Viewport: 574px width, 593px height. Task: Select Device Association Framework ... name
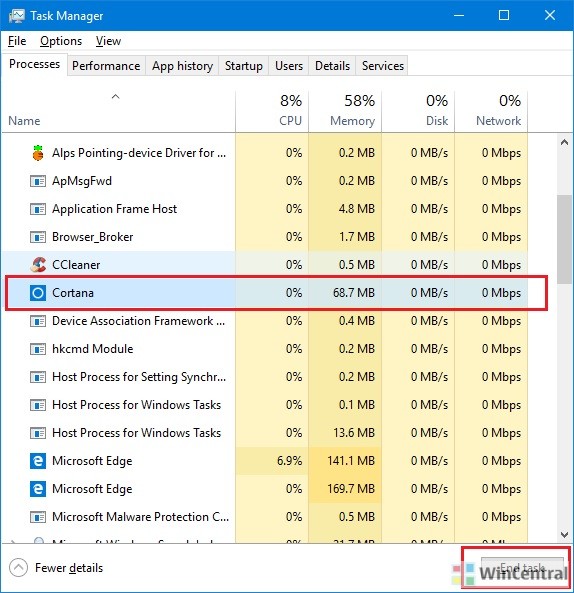pos(139,321)
